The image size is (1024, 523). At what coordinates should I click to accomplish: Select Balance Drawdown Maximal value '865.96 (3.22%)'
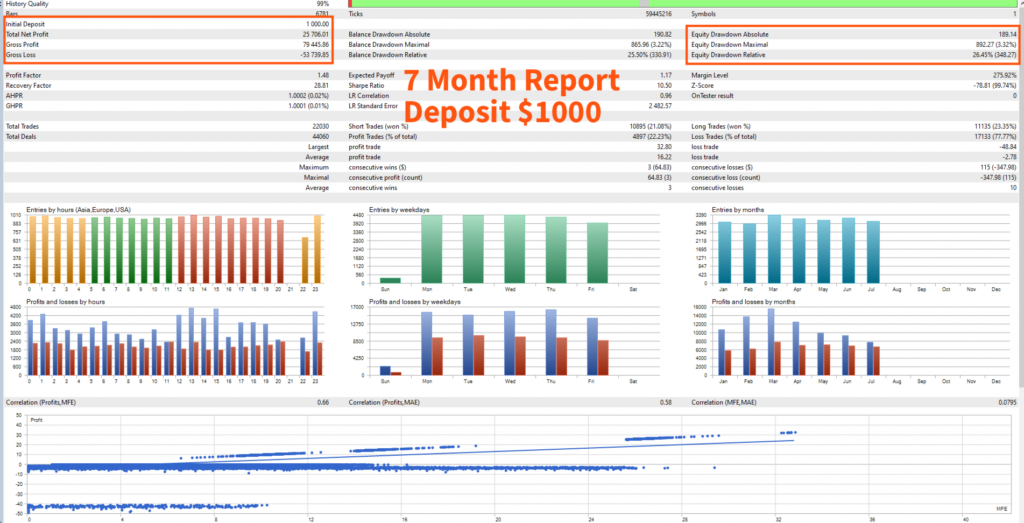(651, 44)
